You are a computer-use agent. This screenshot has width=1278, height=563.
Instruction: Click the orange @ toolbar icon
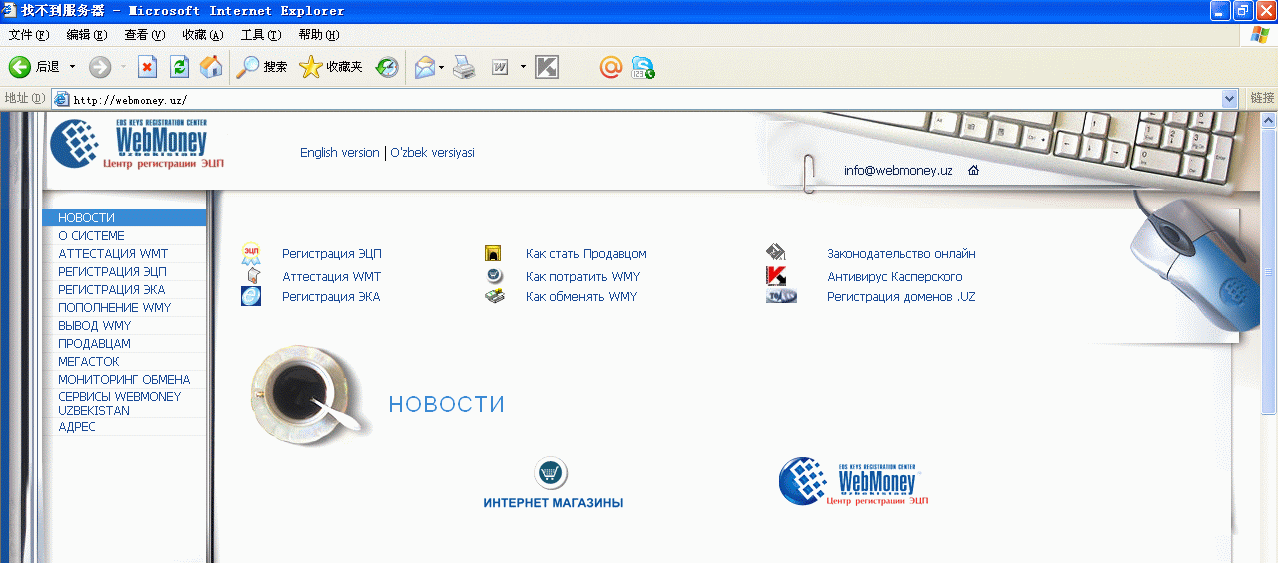(611, 67)
